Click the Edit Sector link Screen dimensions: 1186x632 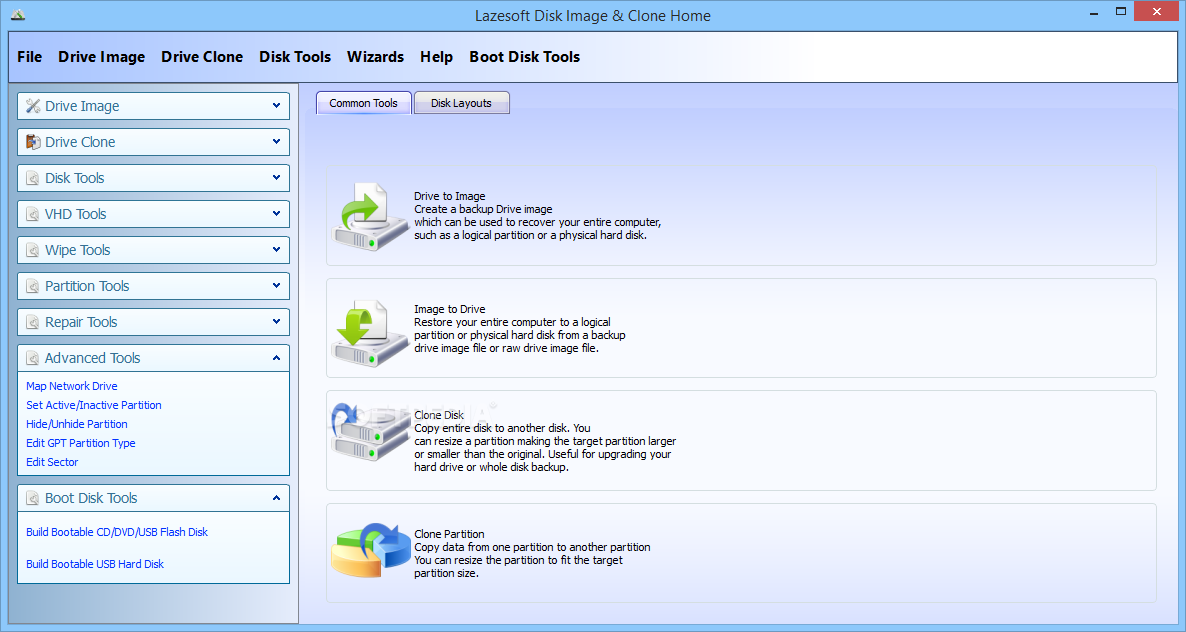pyautogui.click(x=52, y=462)
